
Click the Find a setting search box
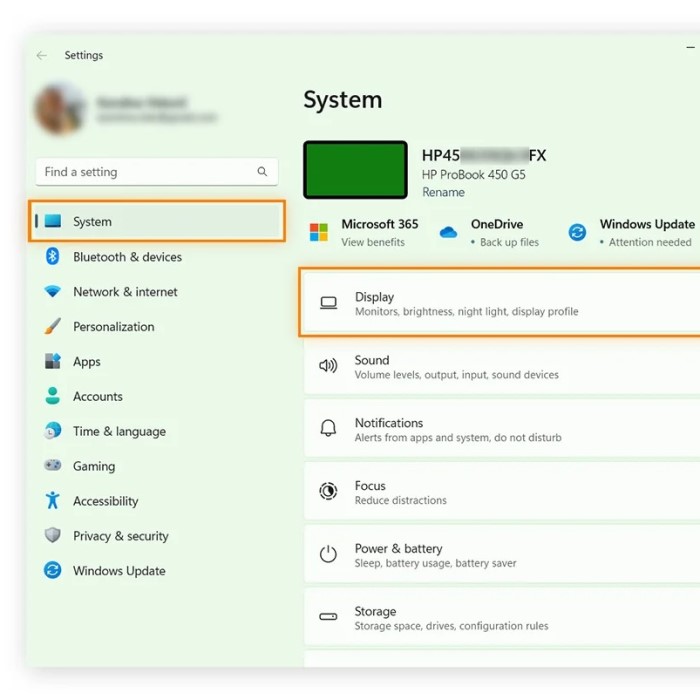pos(145,172)
